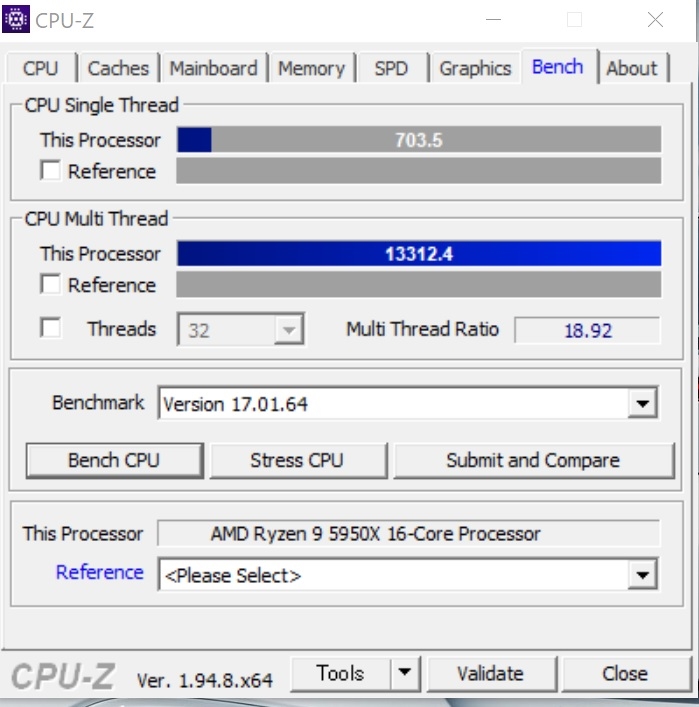Click the Multi Thread score bar 13312.4

[419, 253]
